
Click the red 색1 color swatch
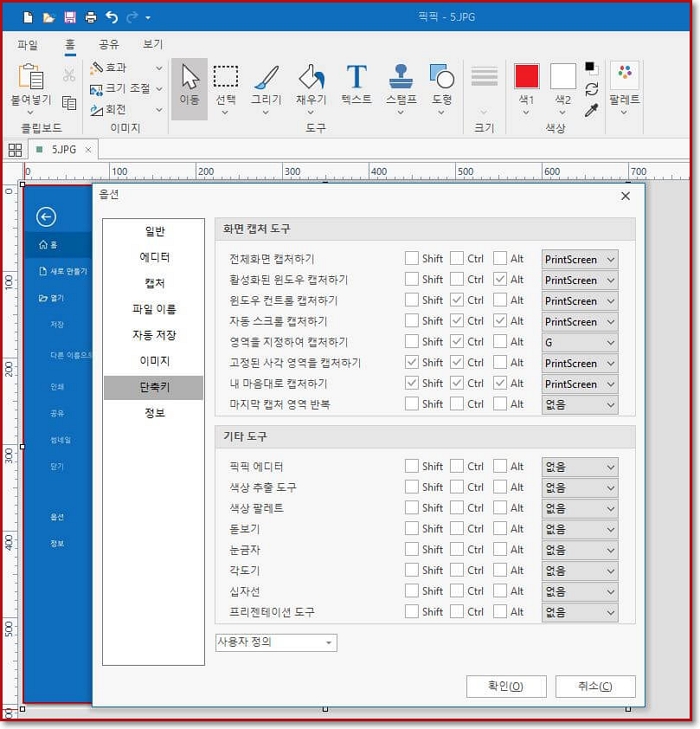tap(527, 76)
